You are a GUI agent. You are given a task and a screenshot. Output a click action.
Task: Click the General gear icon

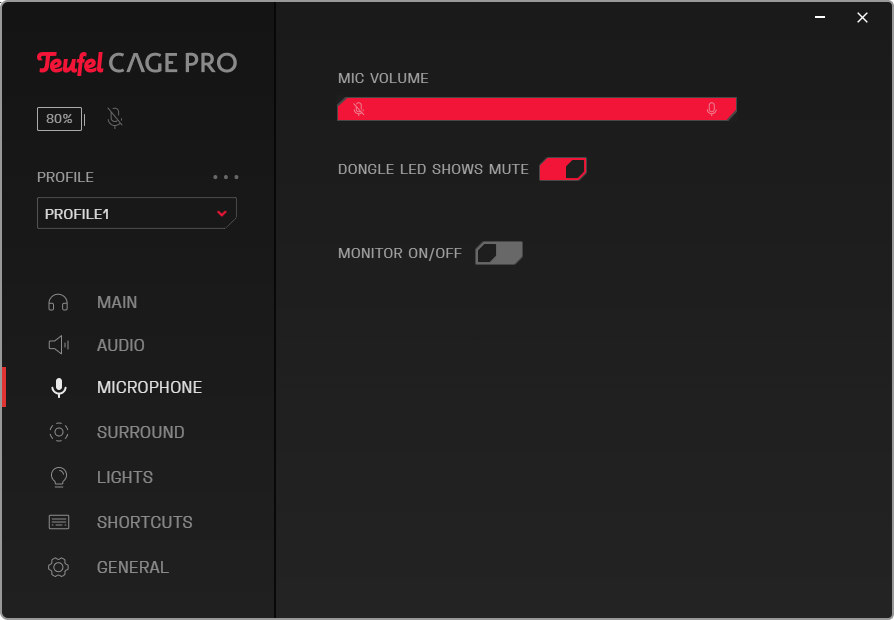[58, 567]
